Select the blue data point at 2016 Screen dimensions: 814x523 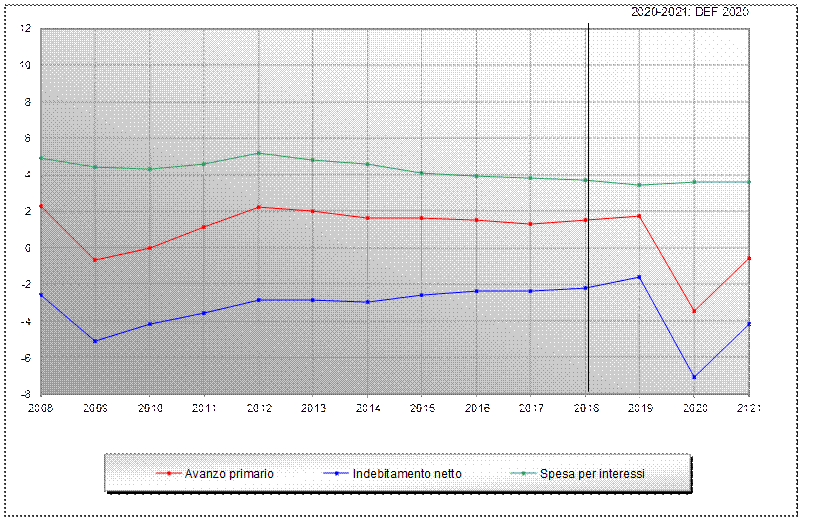[x=476, y=291]
